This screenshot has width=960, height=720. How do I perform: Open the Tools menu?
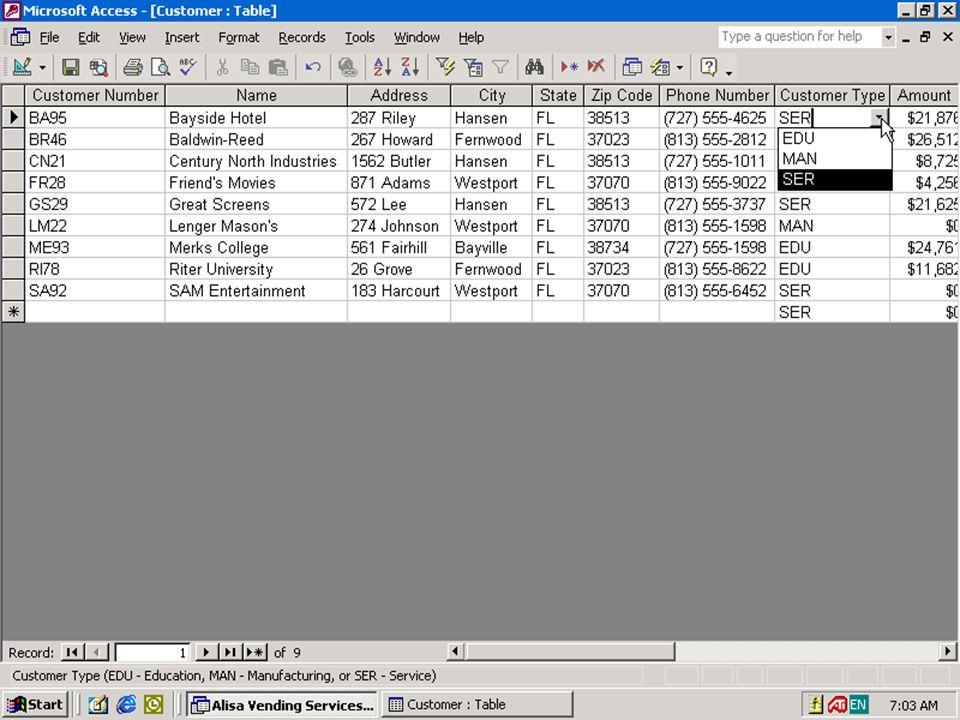[359, 37]
